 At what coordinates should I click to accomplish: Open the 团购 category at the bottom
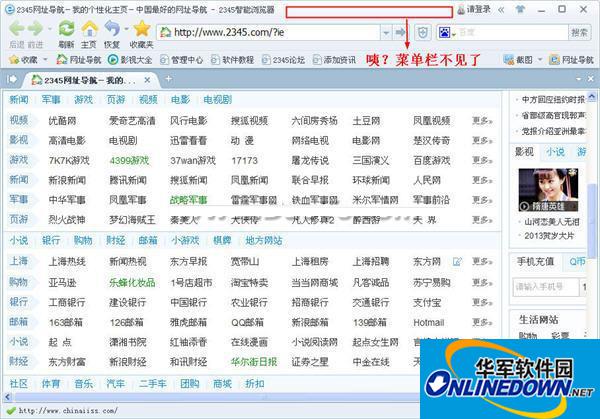[190, 383]
